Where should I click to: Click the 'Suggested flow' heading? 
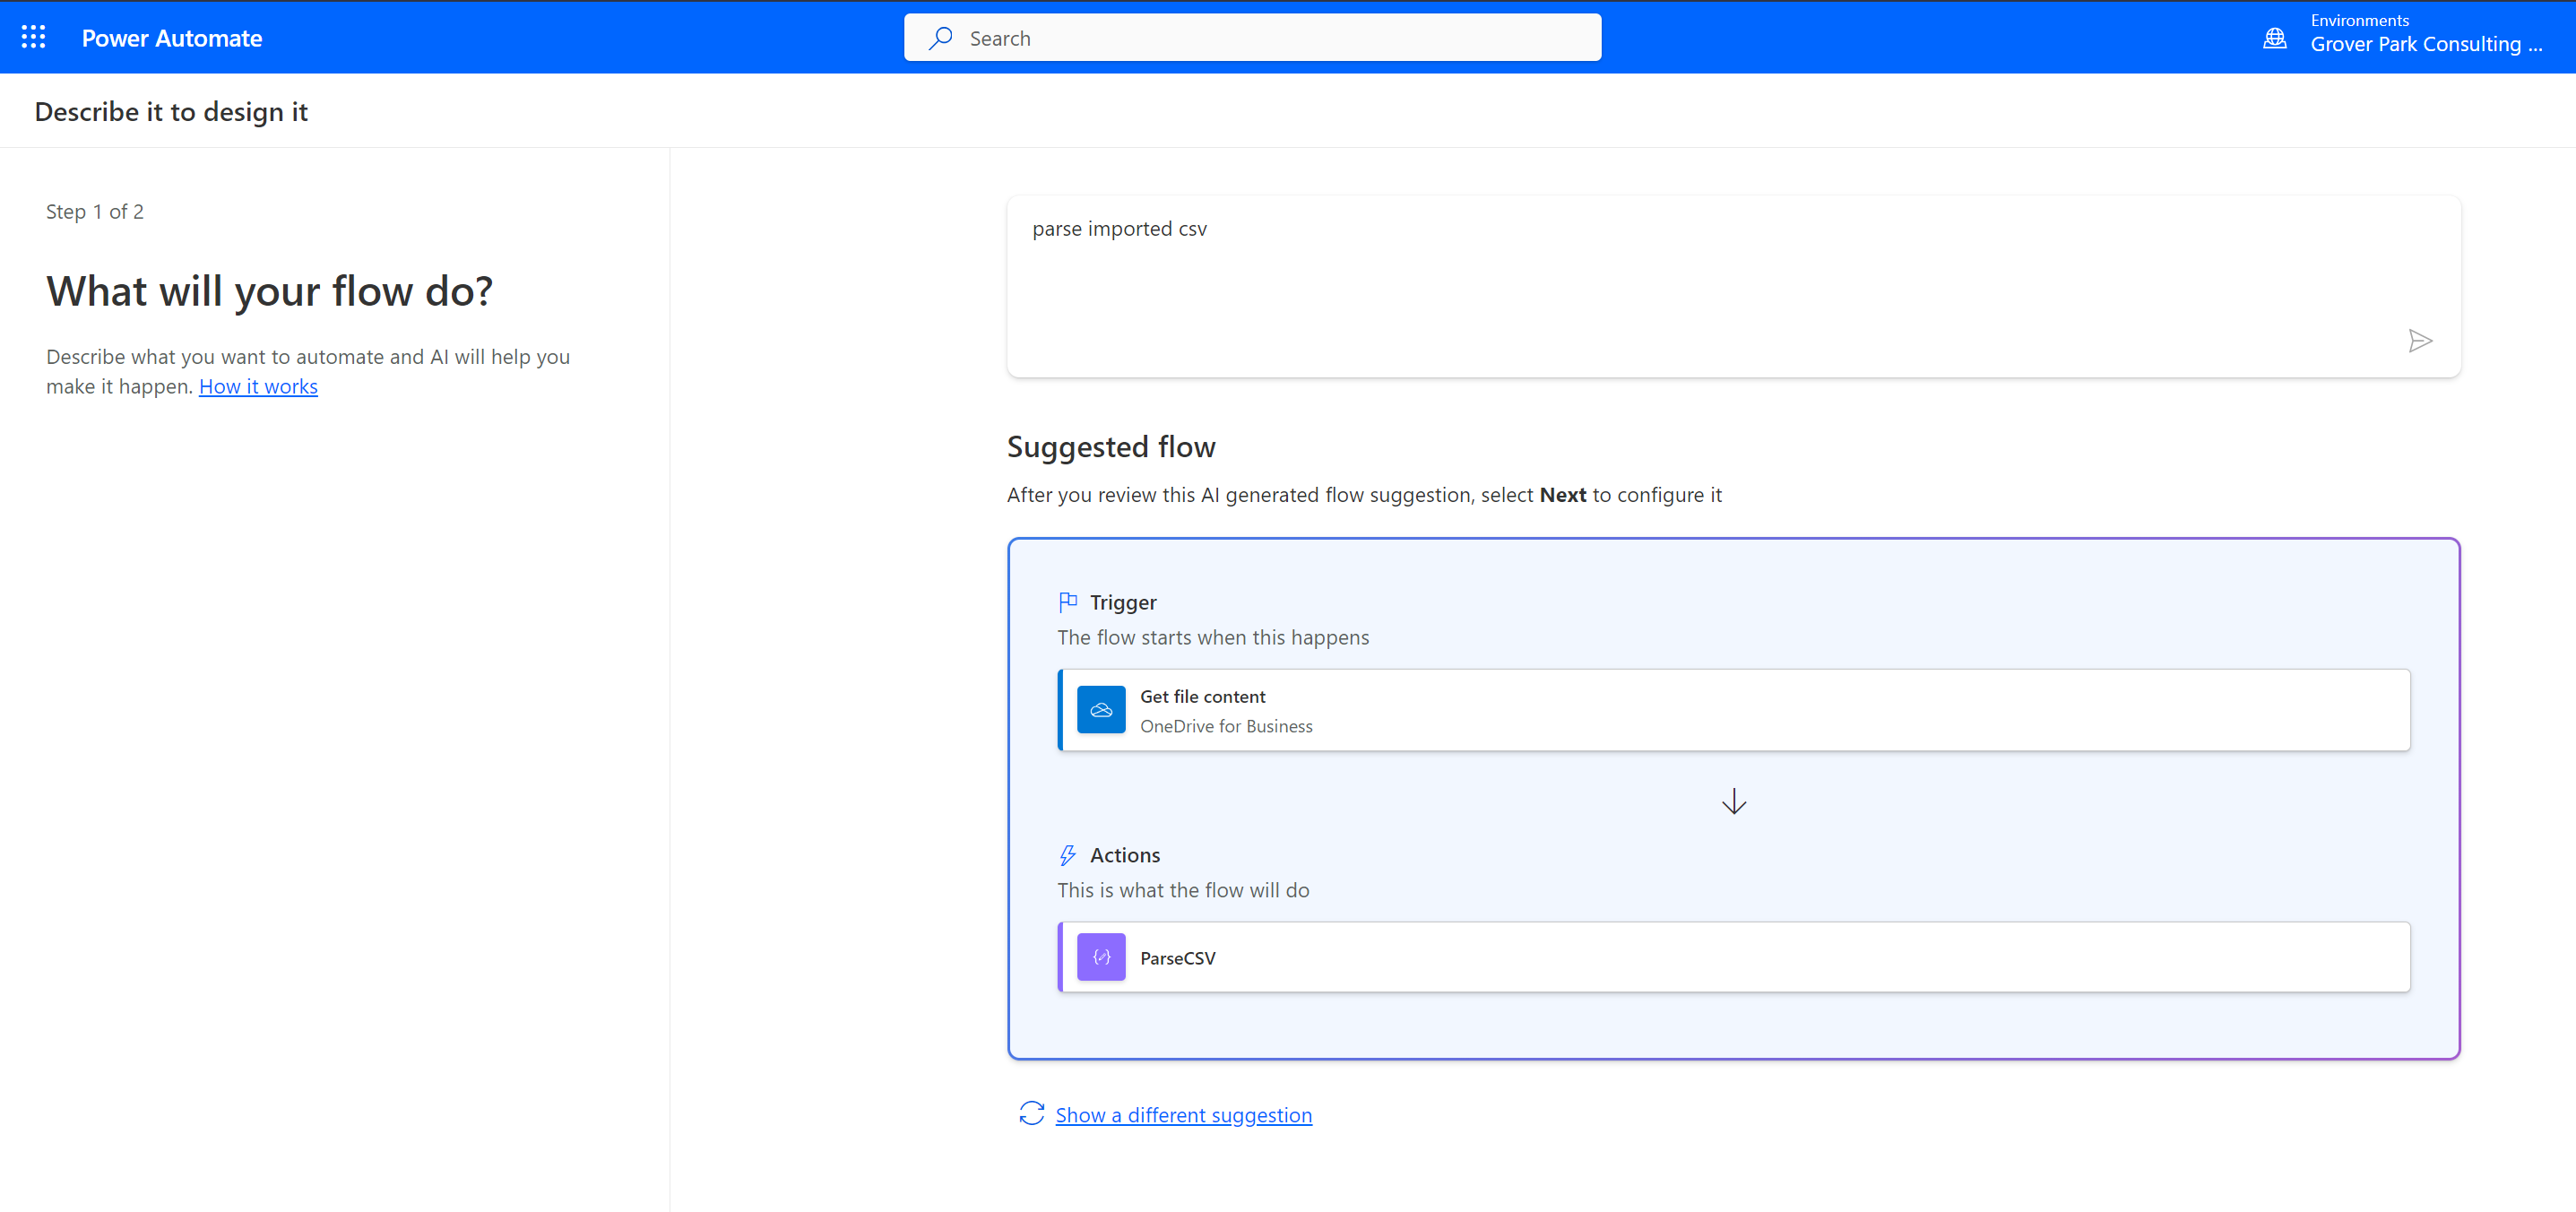(1110, 447)
